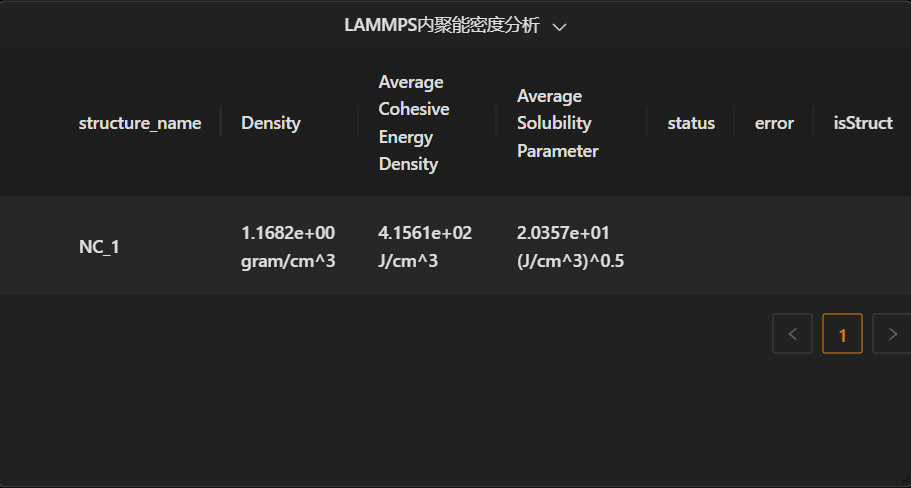The width and height of the screenshot is (911, 488).
Task: Click the blank first column header cell
Action: (29, 123)
